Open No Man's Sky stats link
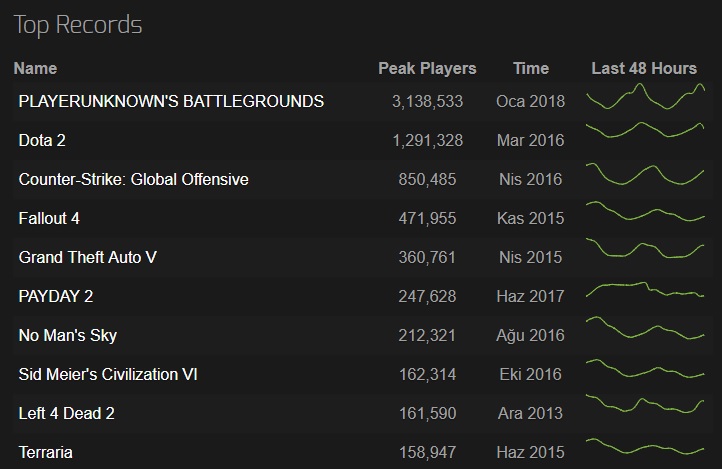Screen dimensions: 722x469 [x=68, y=335]
